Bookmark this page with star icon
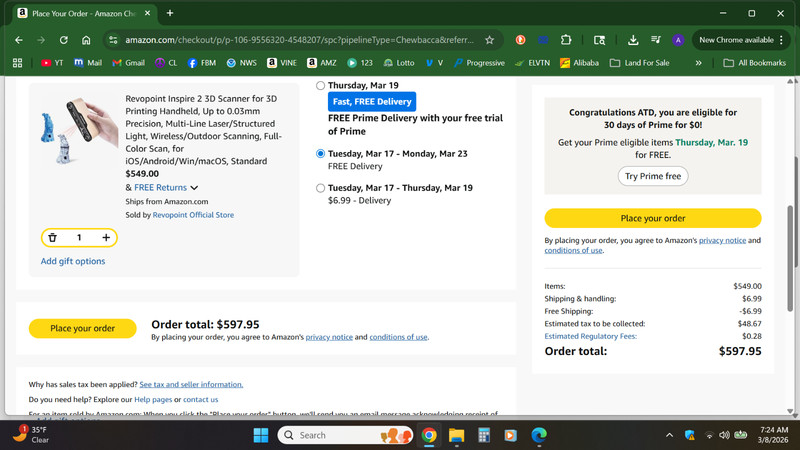Image resolution: width=800 pixels, height=450 pixels. (x=489, y=40)
